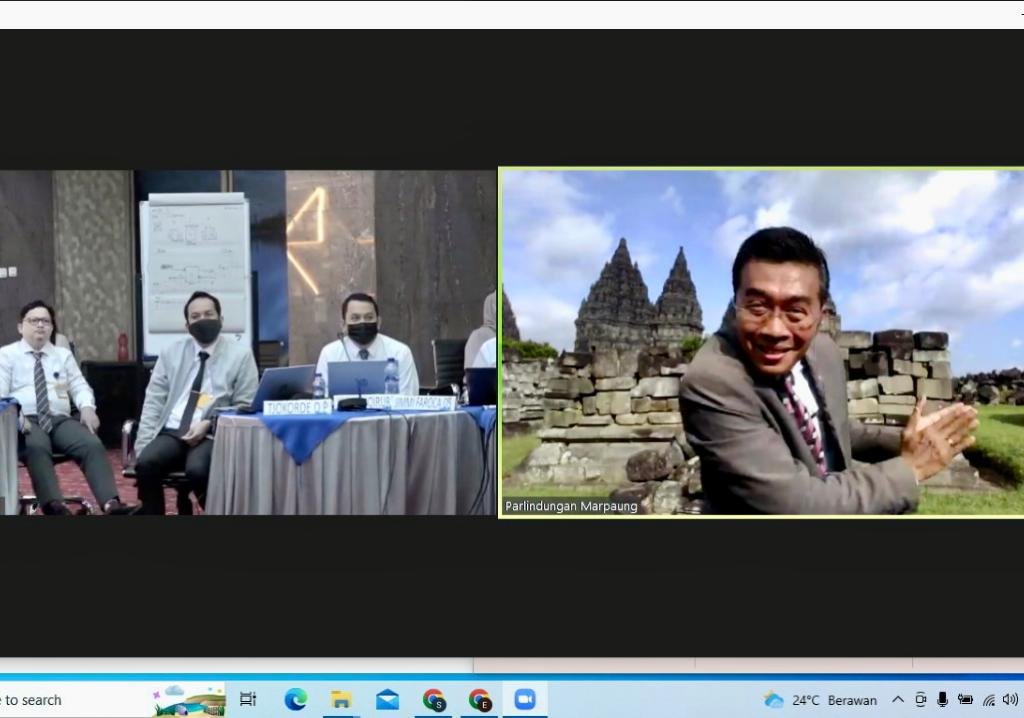Launch Microsoft Edge from the taskbar

[x=295, y=700]
